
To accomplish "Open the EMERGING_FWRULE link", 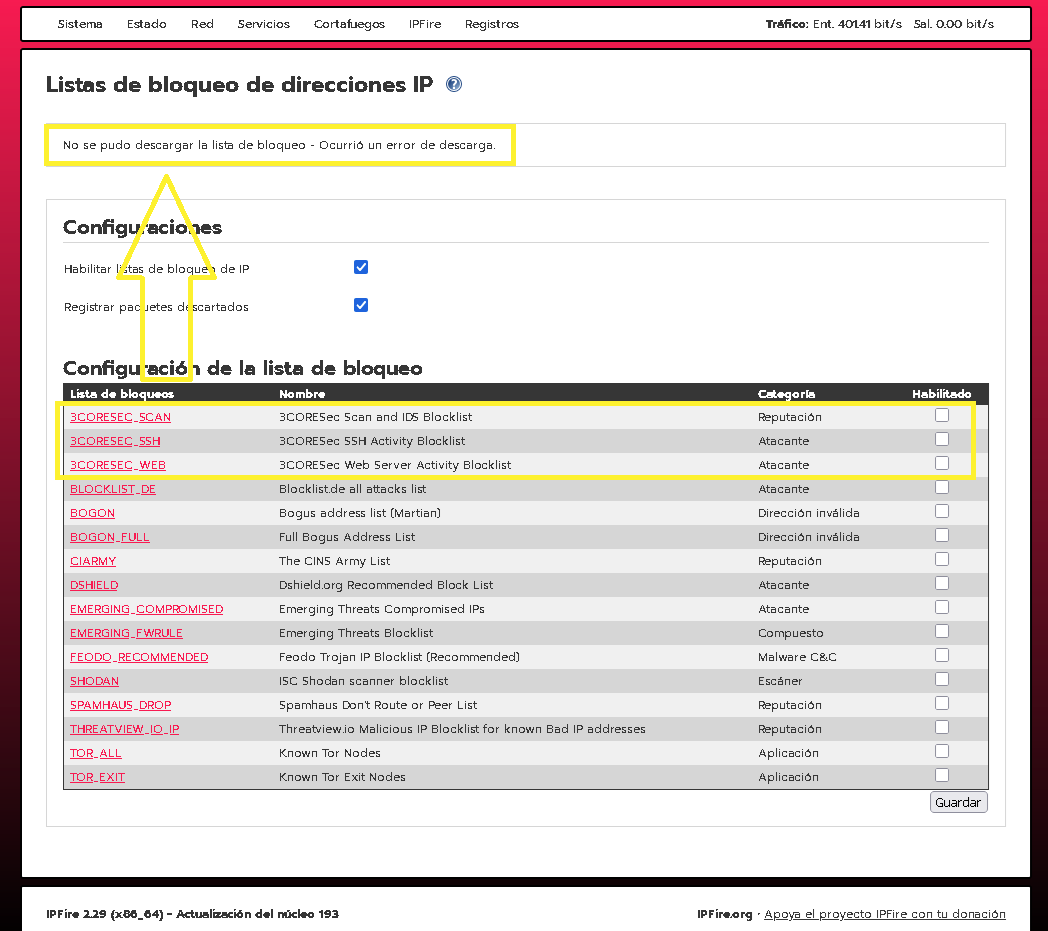I will 126,634.
